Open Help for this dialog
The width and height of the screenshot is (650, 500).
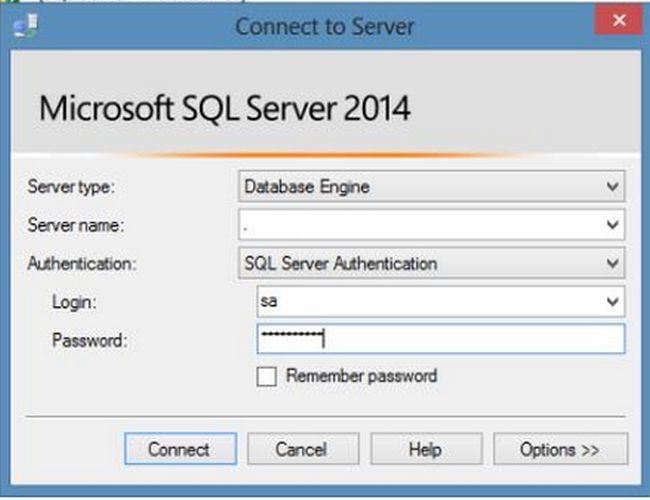[x=425, y=449]
